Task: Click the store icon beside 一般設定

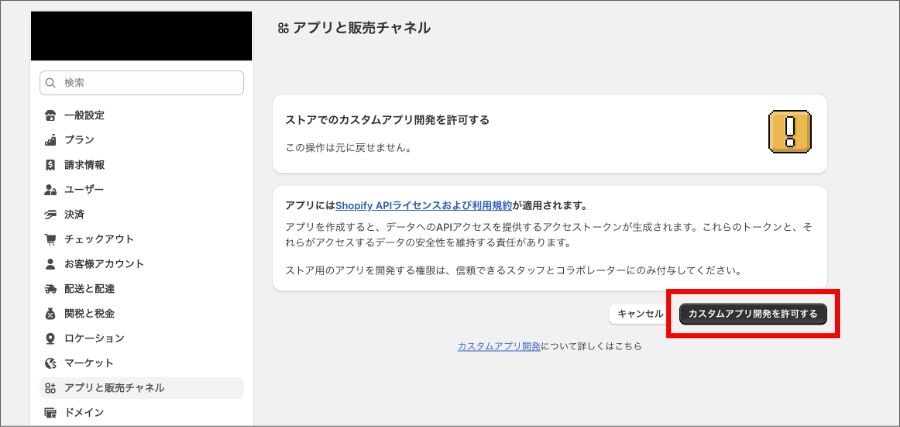Action: pos(51,115)
